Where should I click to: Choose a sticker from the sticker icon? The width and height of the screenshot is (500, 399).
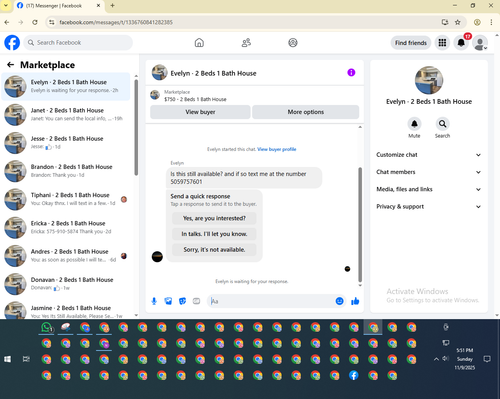(x=182, y=301)
